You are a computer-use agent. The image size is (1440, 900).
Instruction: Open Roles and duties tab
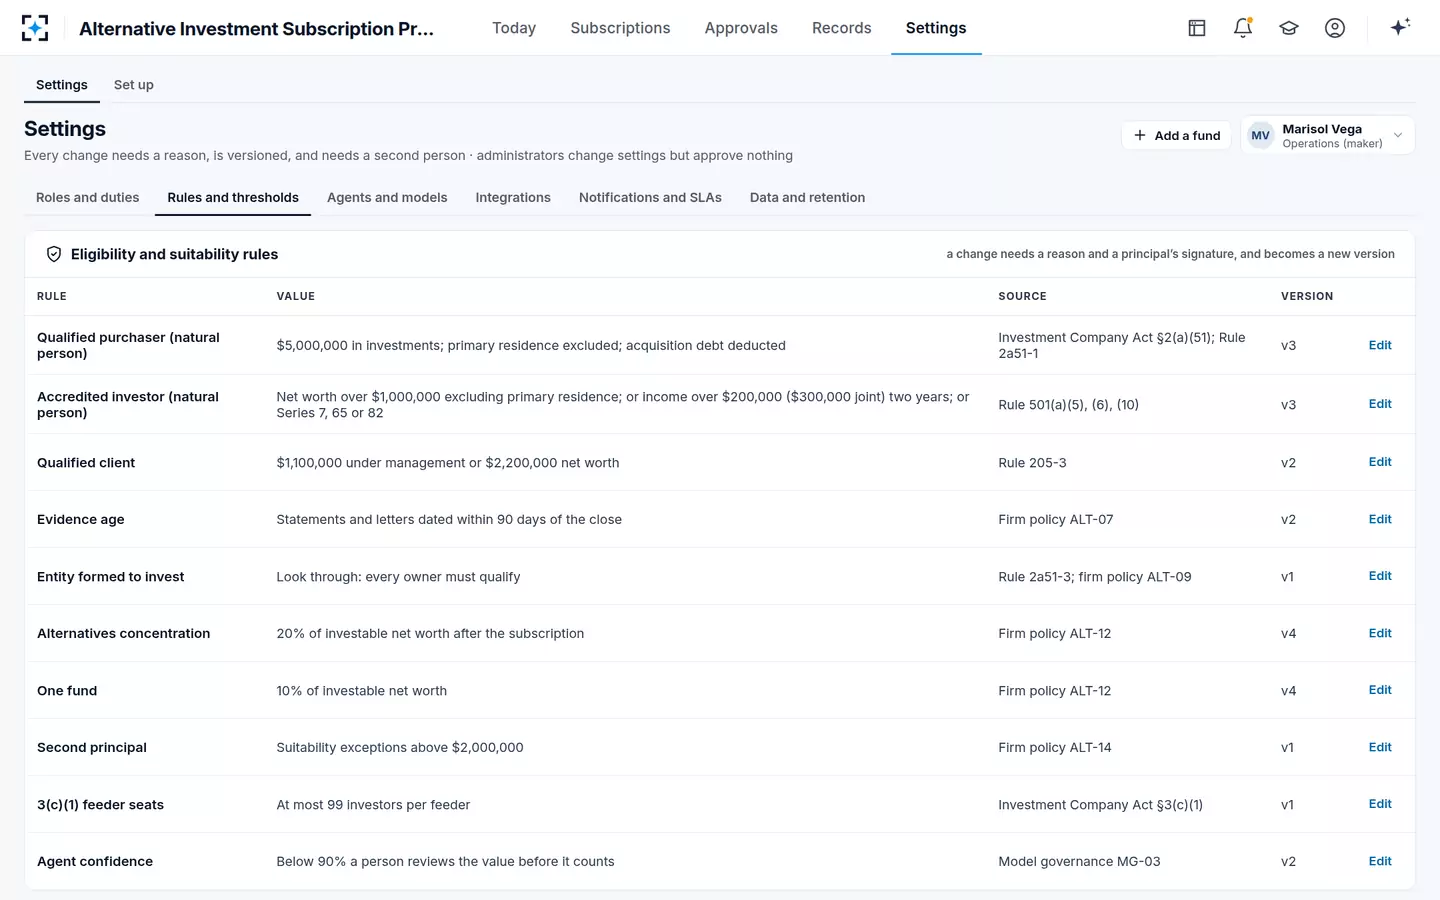tap(88, 198)
